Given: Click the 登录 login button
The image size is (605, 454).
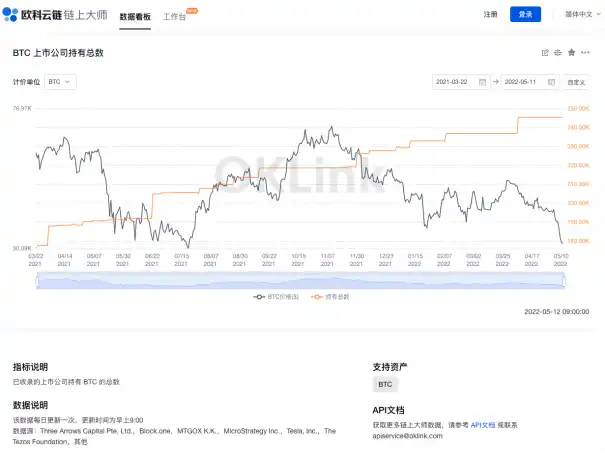Looking at the screenshot, I should pos(525,15).
